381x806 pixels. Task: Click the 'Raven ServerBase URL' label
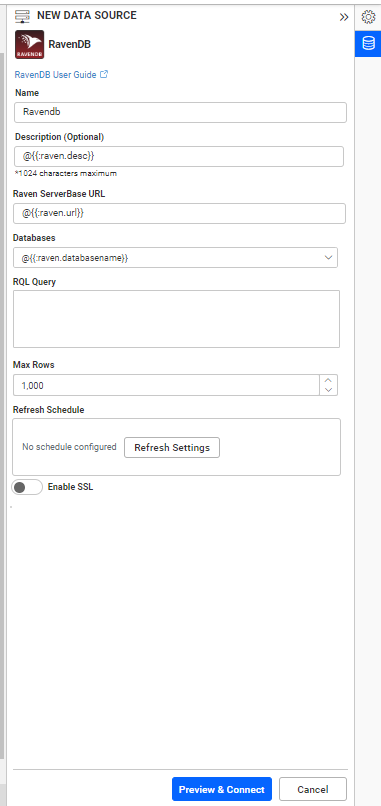59,194
